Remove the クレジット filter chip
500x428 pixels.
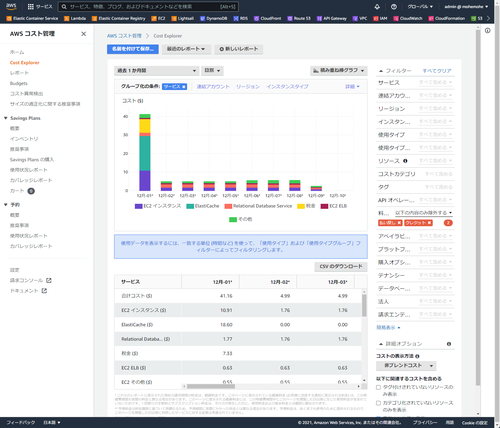click(429, 223)
